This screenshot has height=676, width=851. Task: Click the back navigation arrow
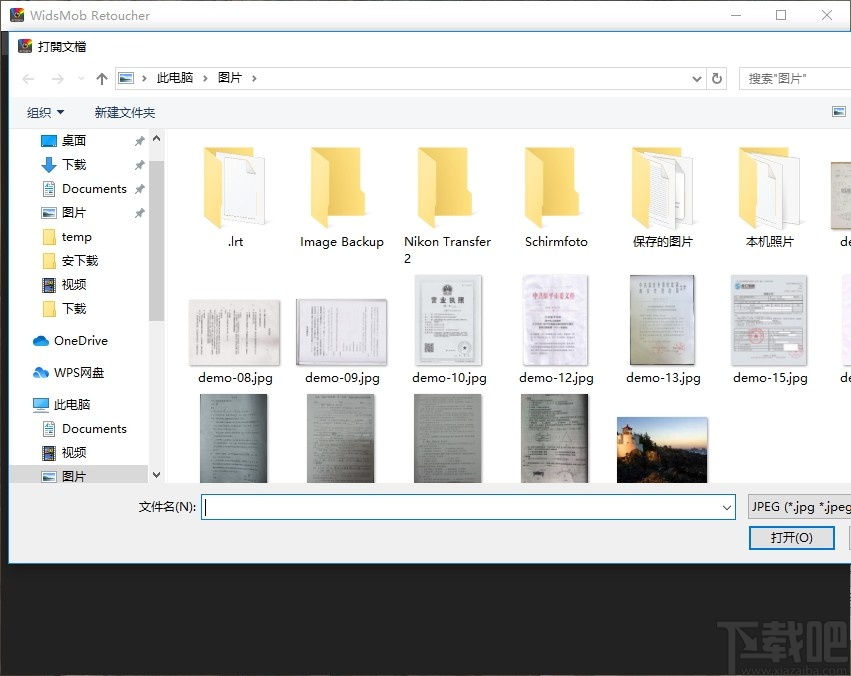pos(27,77)
